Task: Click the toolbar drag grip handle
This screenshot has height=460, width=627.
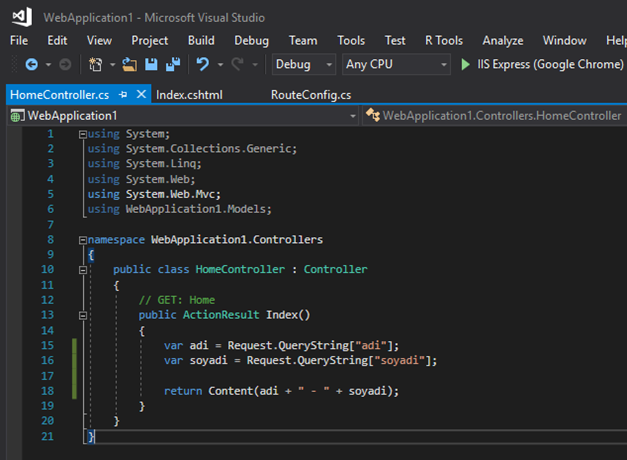Action: tap(15, 64)
